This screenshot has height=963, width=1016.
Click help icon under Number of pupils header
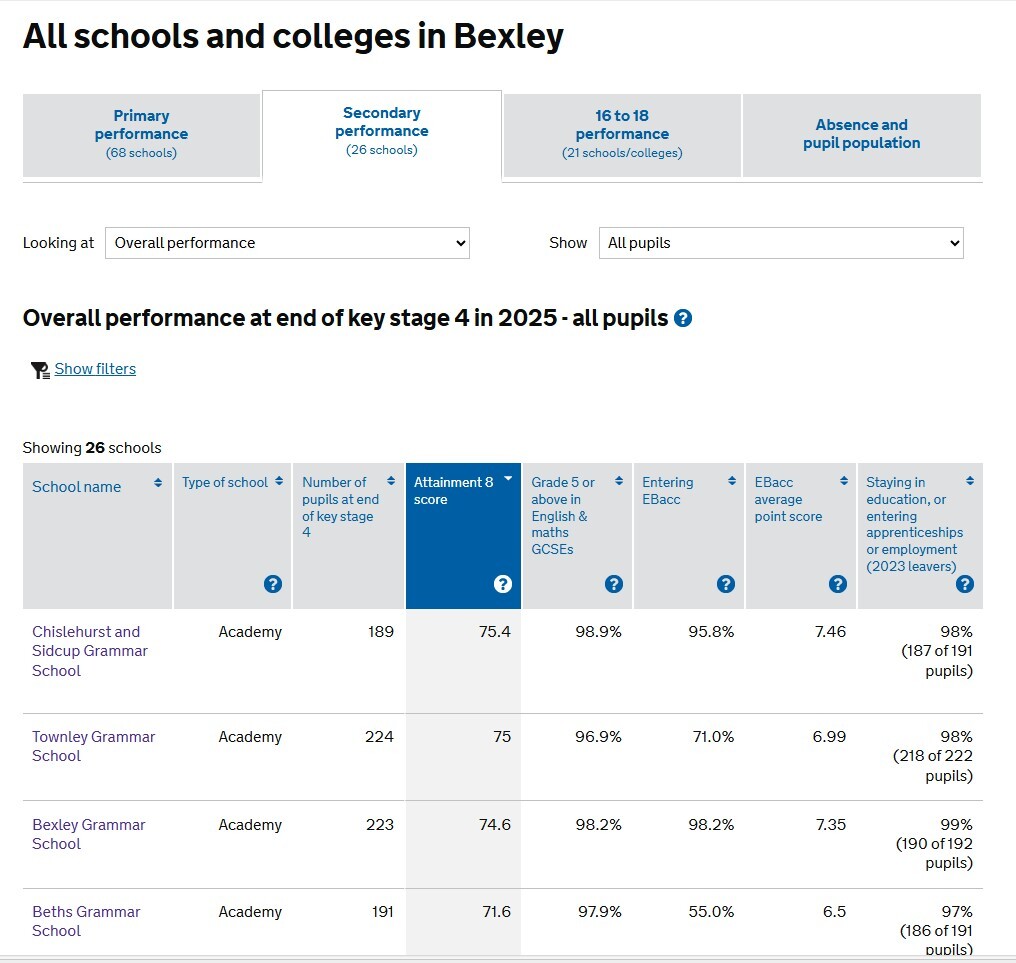tap(273, 584)
